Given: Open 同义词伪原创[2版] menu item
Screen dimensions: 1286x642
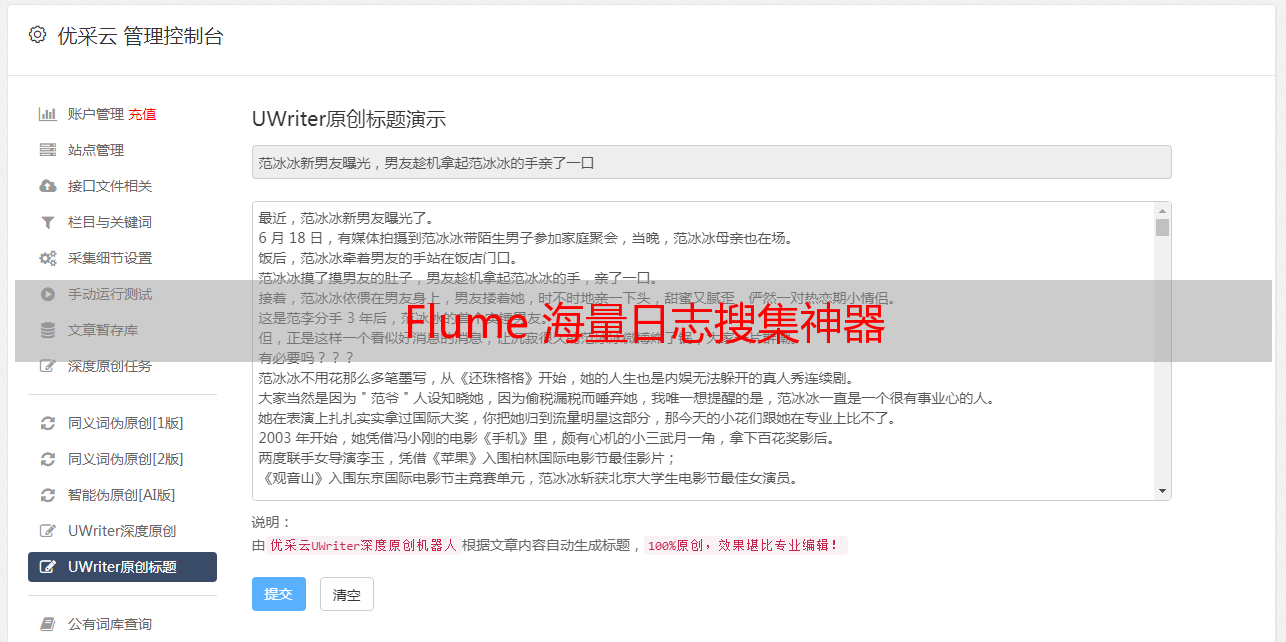Looking at the screenshot, I should point(122,459).
